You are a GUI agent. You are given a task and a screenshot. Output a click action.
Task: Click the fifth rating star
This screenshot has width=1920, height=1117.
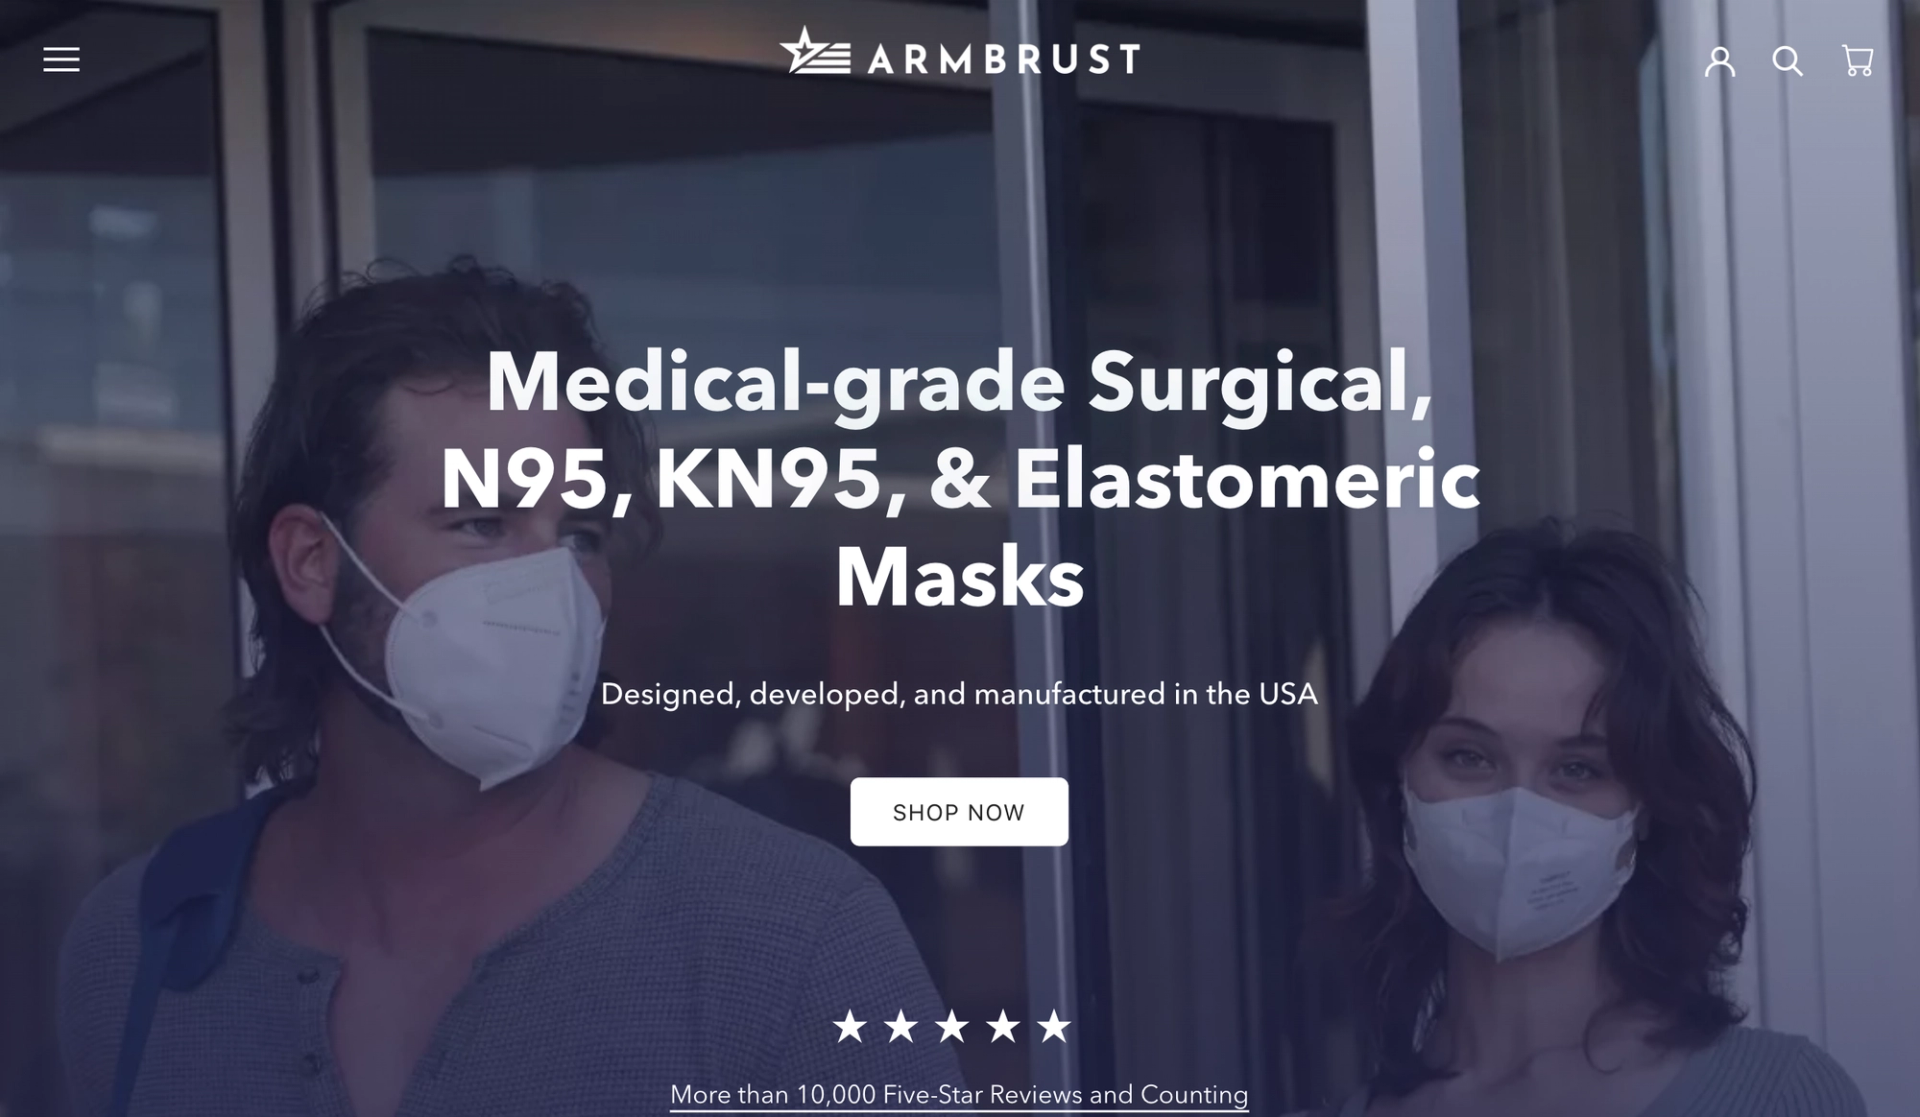(1054, 1026)
